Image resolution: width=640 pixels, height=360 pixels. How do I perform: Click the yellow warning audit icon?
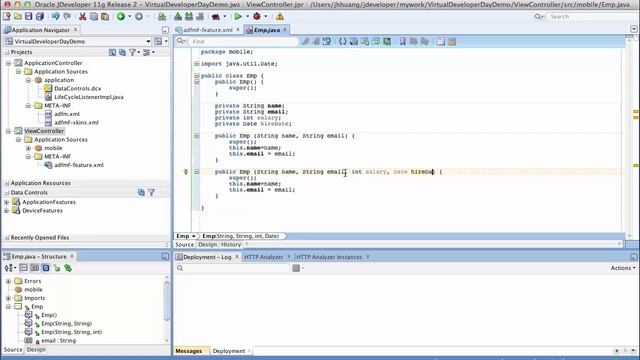pos(280,17)
